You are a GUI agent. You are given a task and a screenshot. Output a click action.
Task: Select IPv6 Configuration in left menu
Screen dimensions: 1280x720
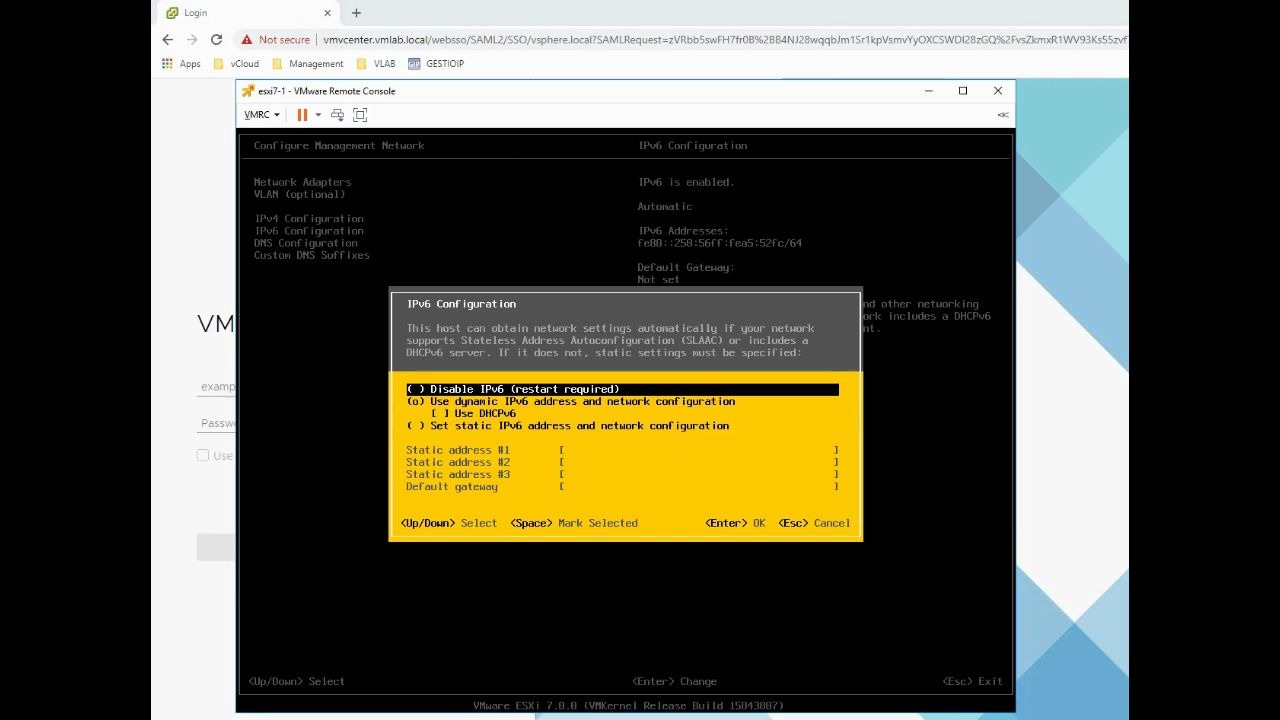308,231
